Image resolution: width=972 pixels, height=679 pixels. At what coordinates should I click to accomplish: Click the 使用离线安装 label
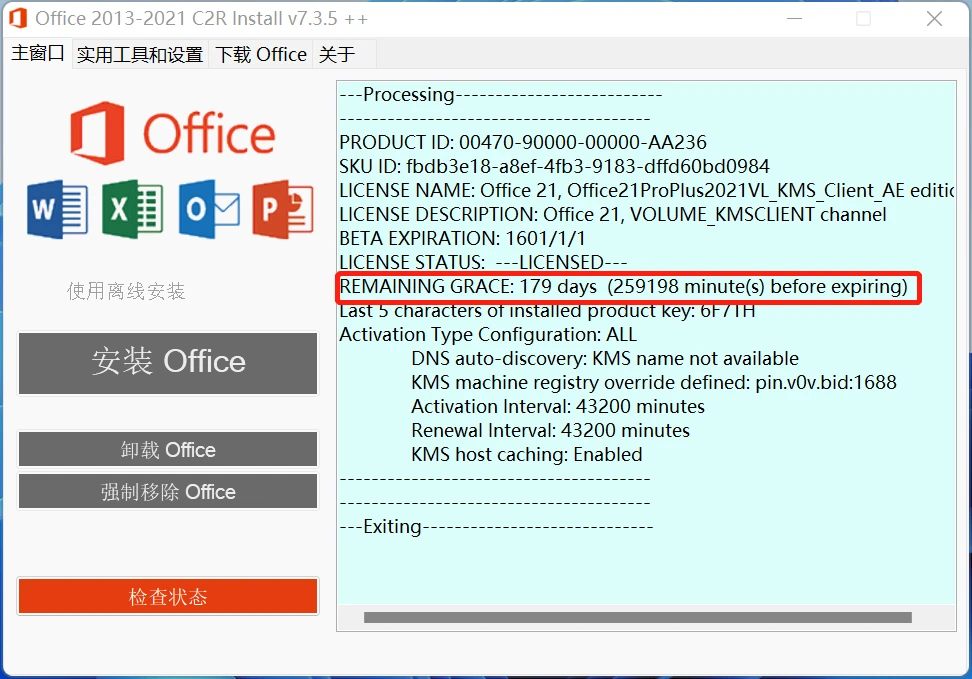(x=126, y=291)
